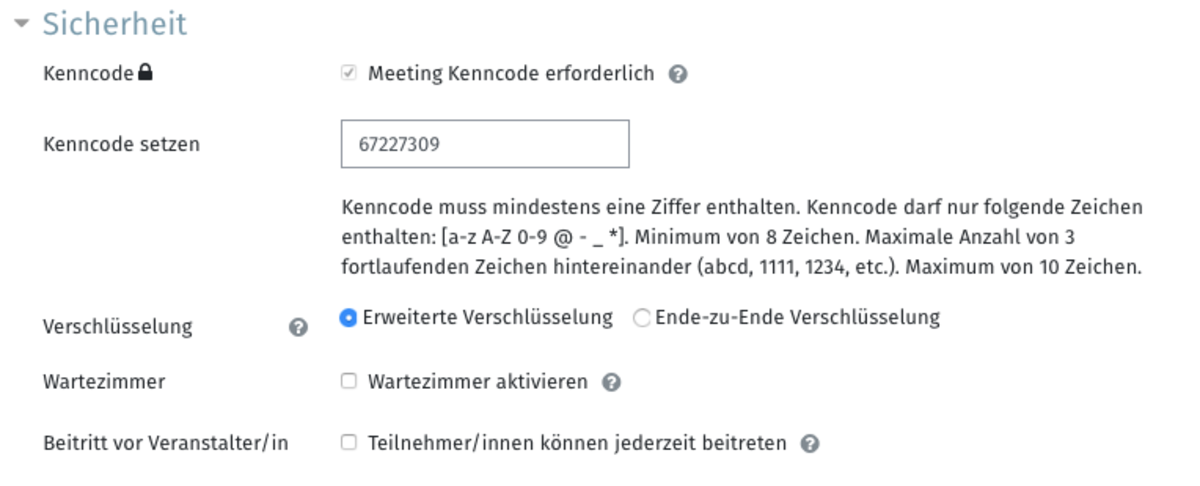The image size is (1200, 486).
Task: Click the Verschlüsselung row label
Action: (x=118, y=327)
